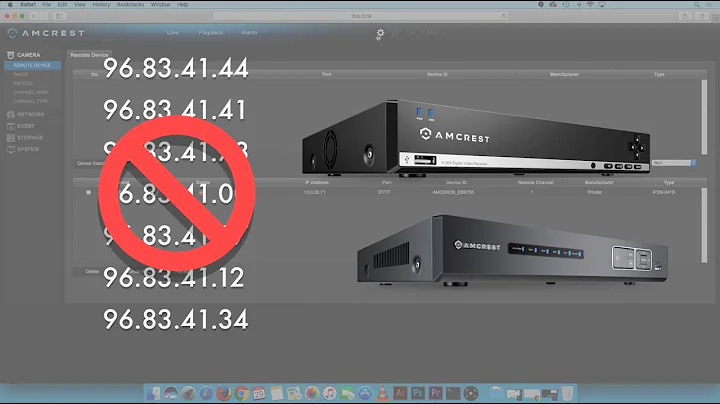Open the History menu
This screenshot has width=720, height=404.
coord(101,5)
